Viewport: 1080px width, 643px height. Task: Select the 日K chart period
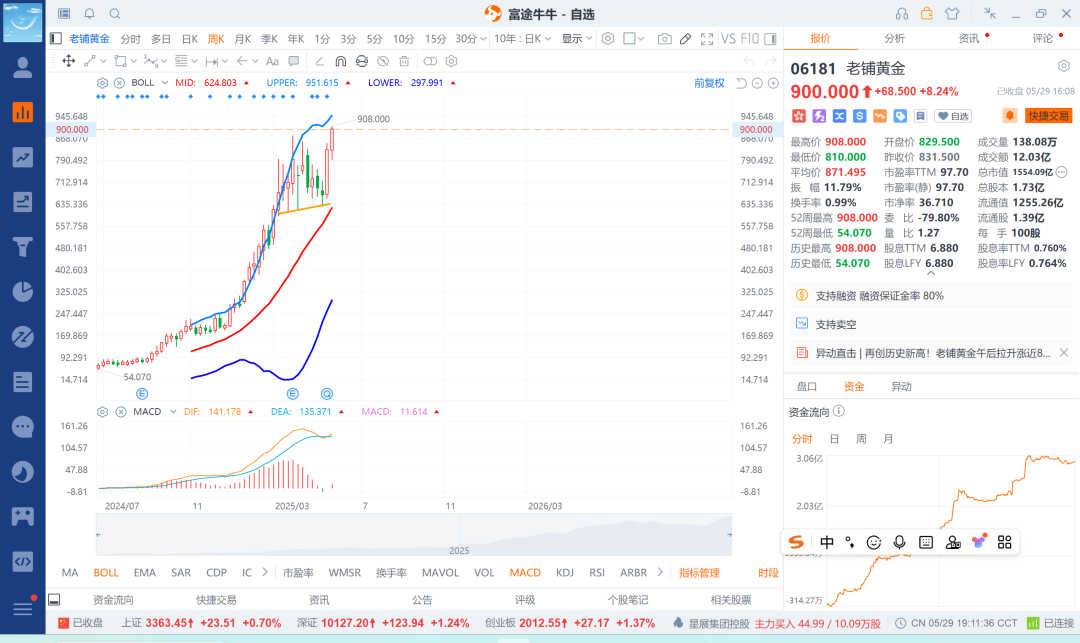pyautogui.click(x=189, y=39)
